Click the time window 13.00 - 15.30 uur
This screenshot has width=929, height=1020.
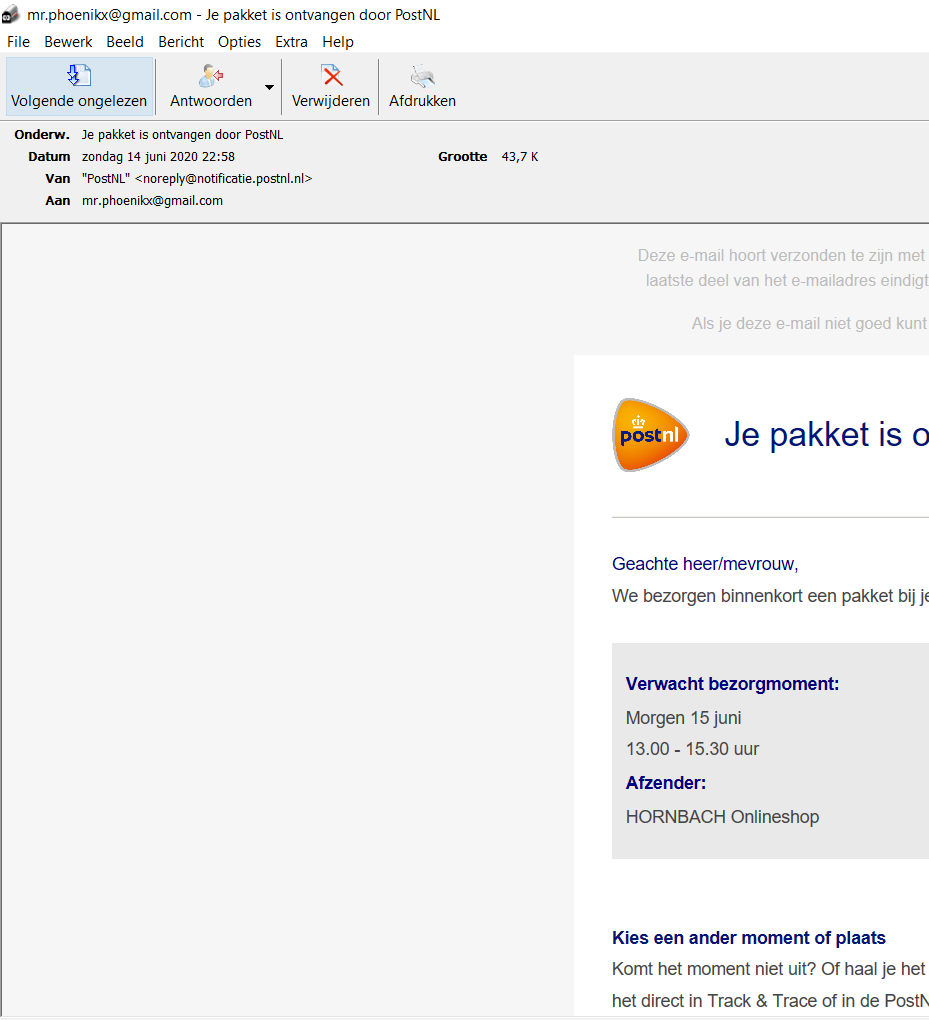(692, 749)
